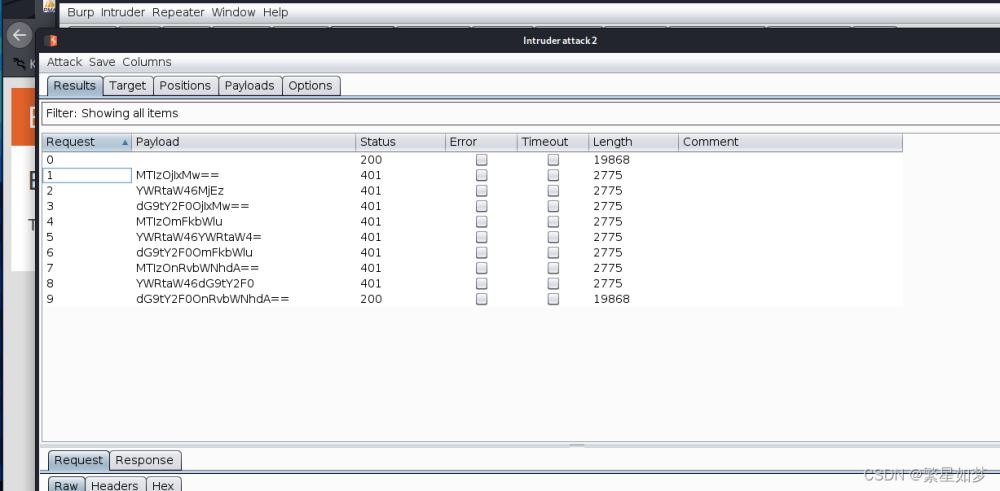The image size is (1000, 491).
Task: Select the row with payload YWRtaW46YWRtaW4=
Action: tap(472, 237)
